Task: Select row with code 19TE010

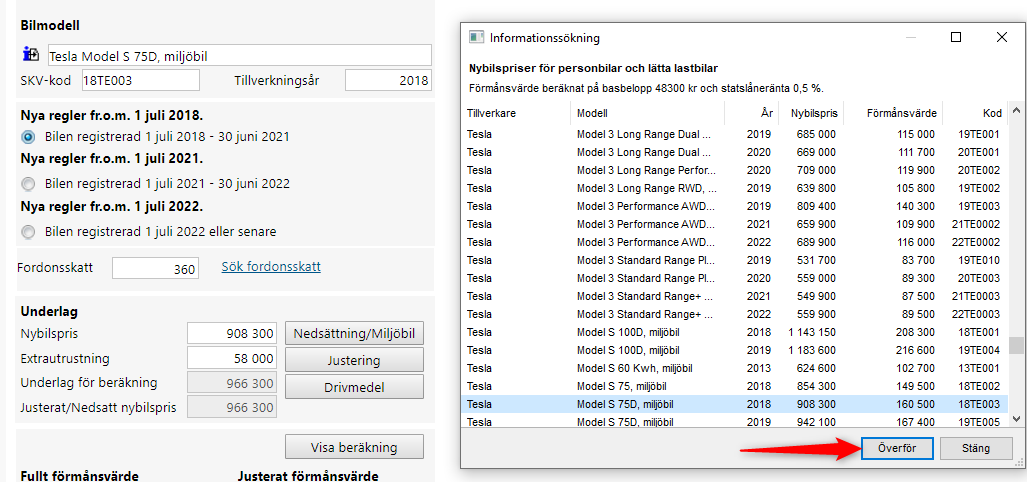Action: click(736, 260)
